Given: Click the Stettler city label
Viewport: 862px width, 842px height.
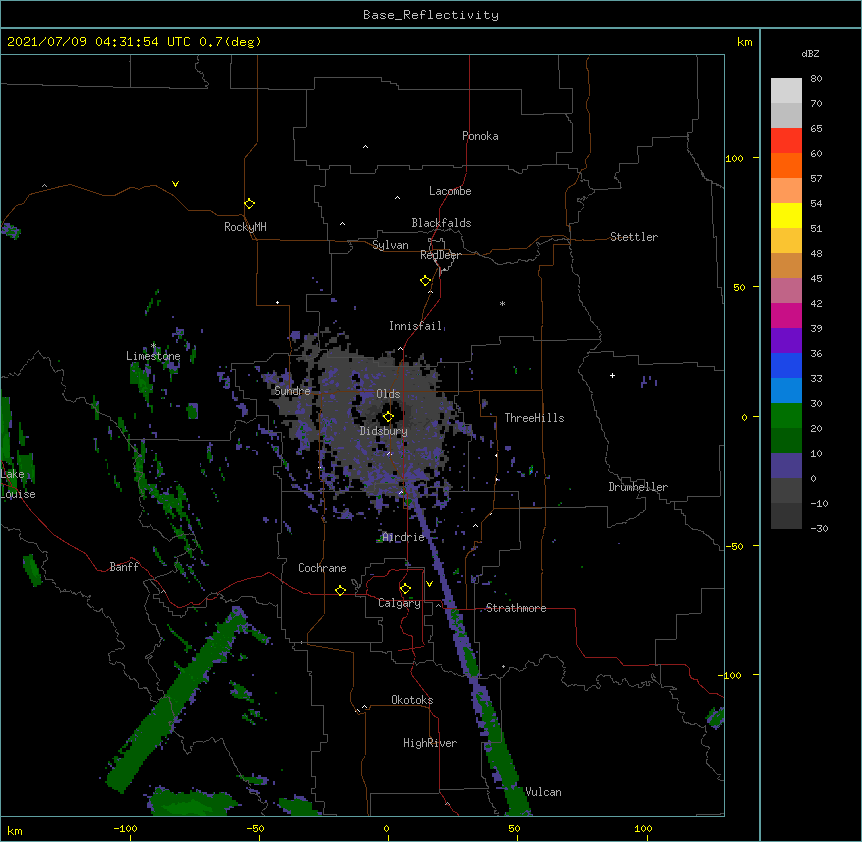Looking at the screenshot, I should (634, 237).
